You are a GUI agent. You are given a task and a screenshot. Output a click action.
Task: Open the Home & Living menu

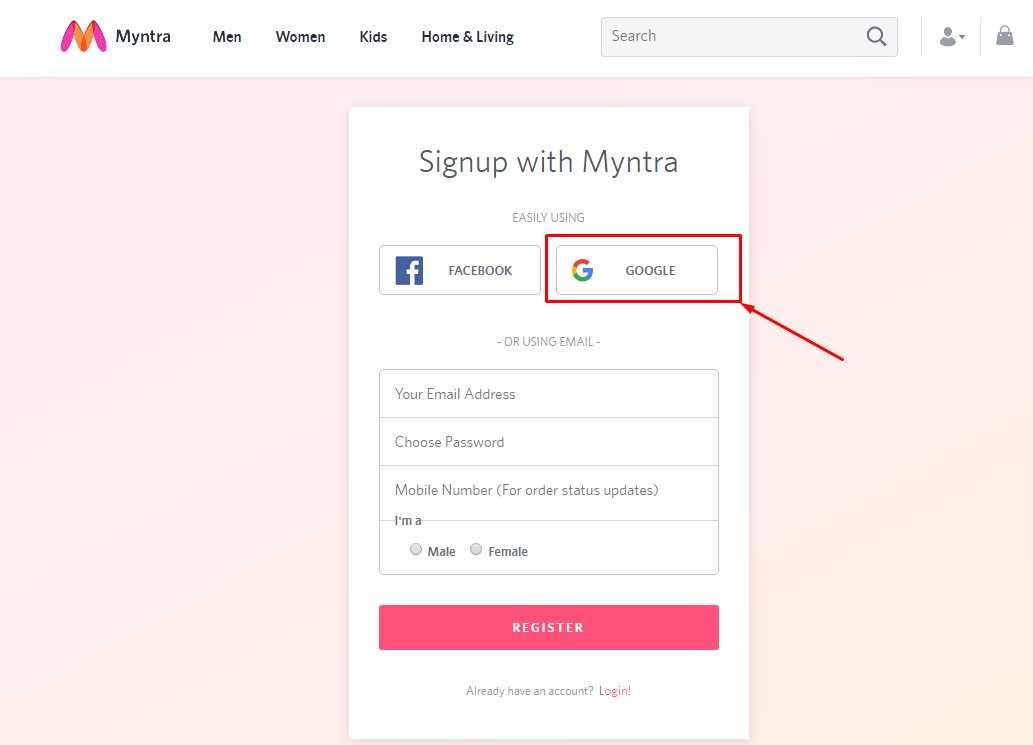pyautogui.click(x=468, y=37)
